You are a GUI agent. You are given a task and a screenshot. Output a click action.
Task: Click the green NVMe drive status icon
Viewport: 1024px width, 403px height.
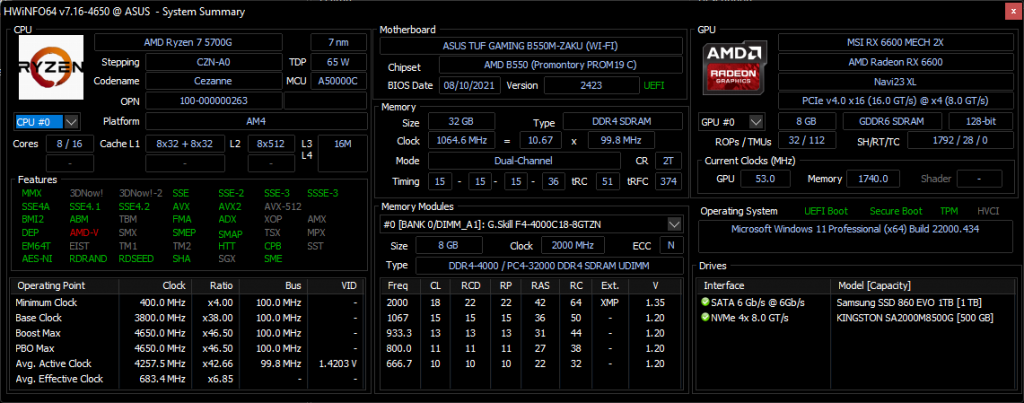[x=705, y=317]
